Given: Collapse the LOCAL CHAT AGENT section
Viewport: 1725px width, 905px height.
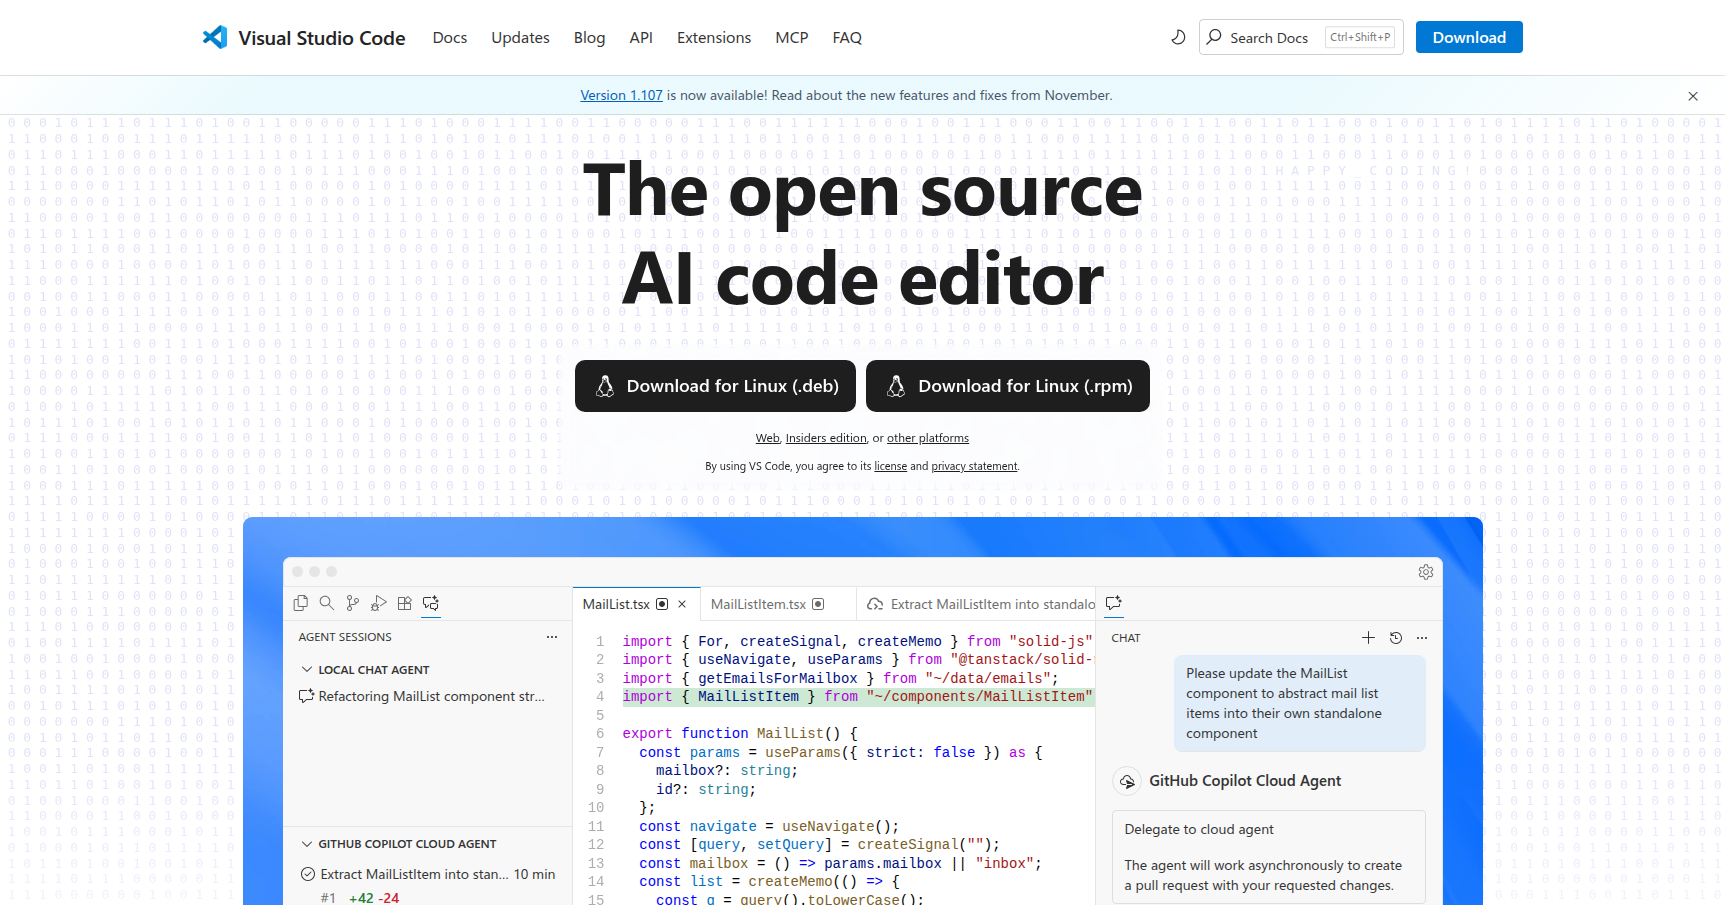Looking at the screenshot, I should [x=307, y=669].
